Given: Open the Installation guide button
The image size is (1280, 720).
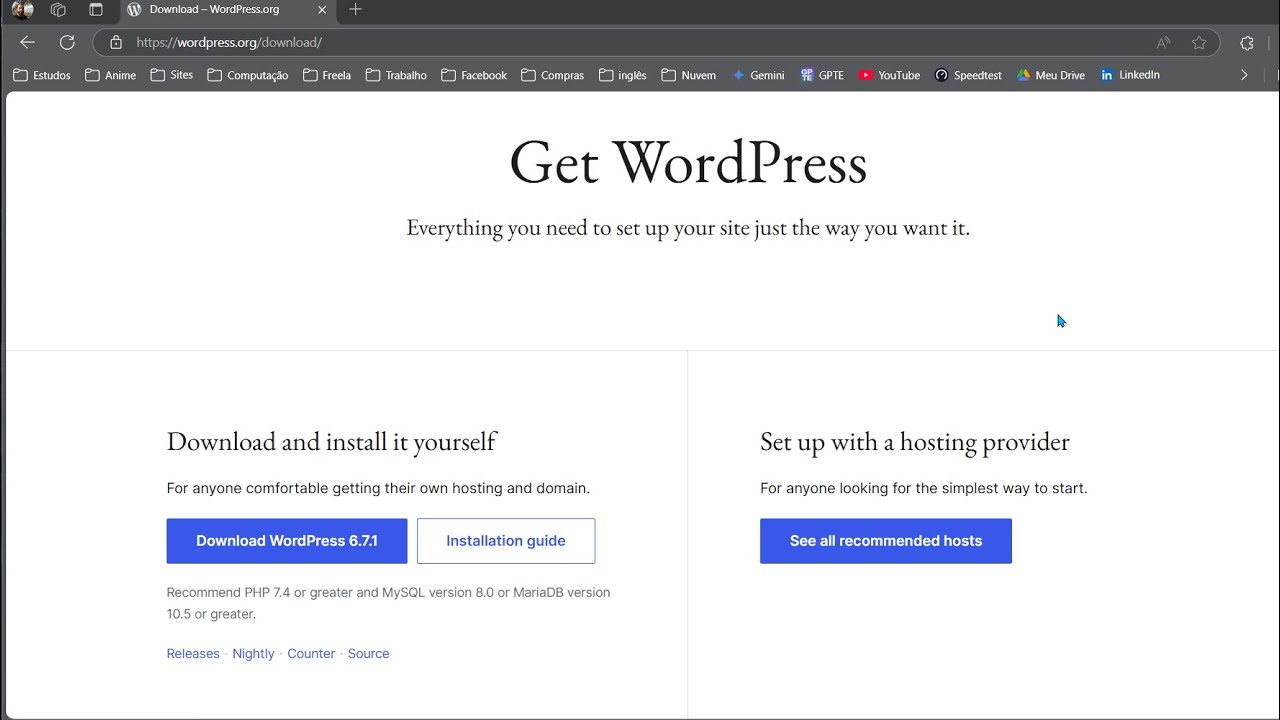Looking at the screenshot, I should (x=506, y=541).
